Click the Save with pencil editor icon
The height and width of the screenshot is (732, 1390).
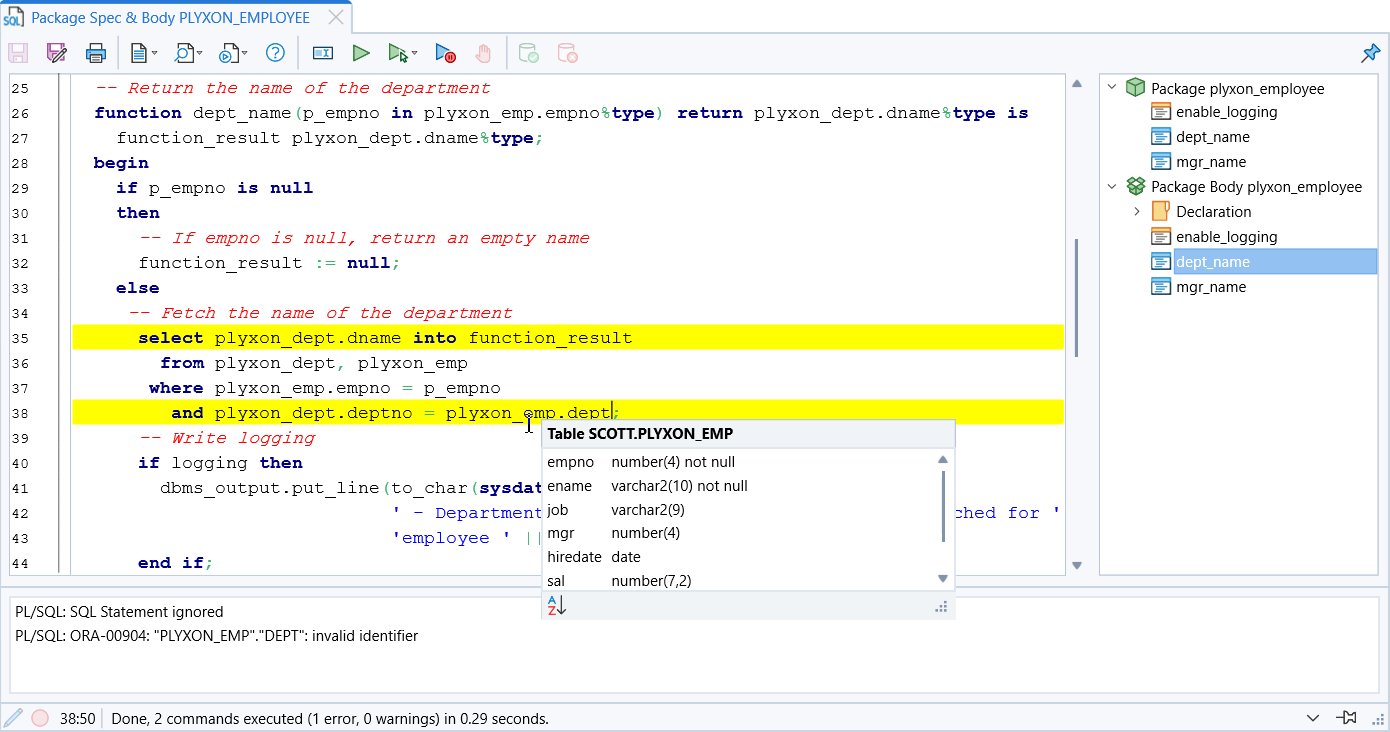pyautogui.click(x=57, y=52)
